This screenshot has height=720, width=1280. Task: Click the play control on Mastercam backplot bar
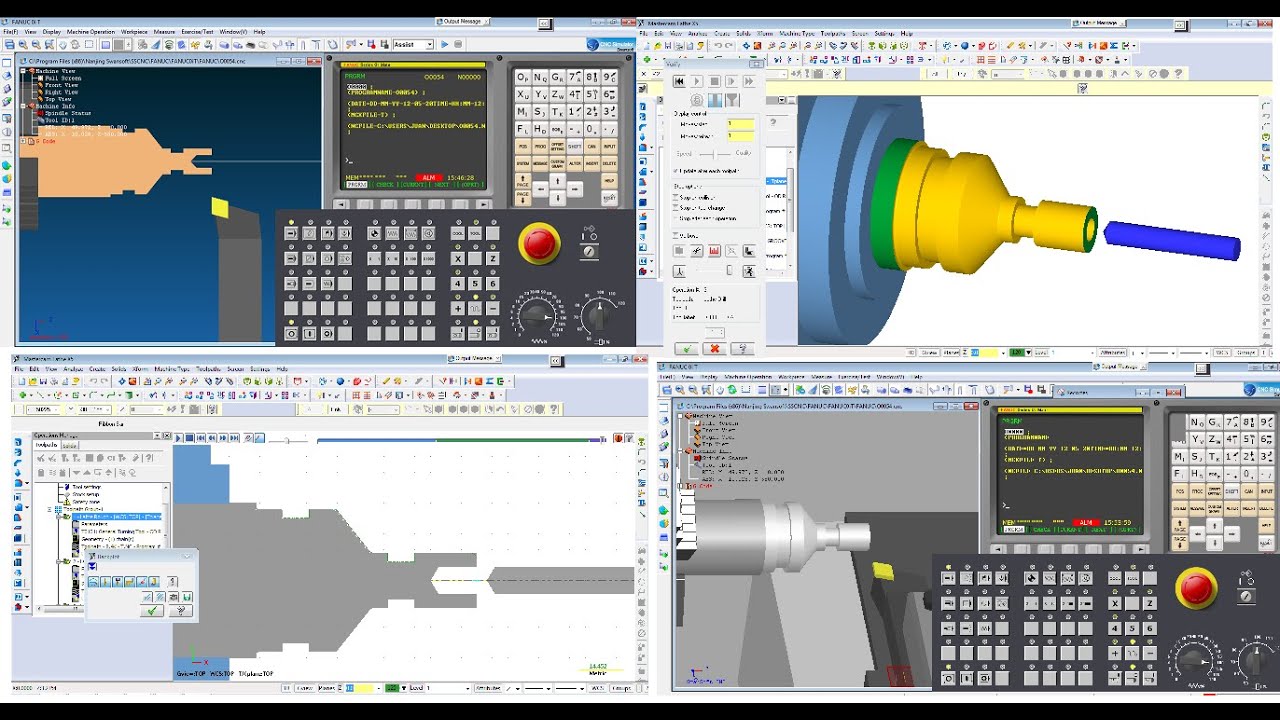click(179, 438)
